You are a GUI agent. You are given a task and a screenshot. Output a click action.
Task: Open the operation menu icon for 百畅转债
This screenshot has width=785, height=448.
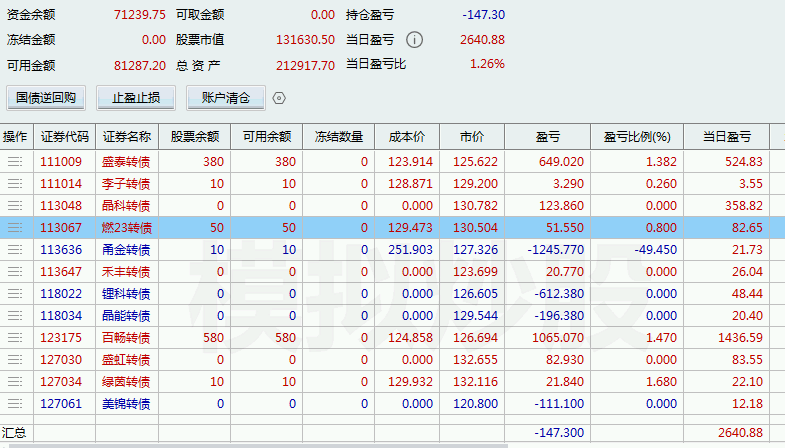click(x=15, y=338)
